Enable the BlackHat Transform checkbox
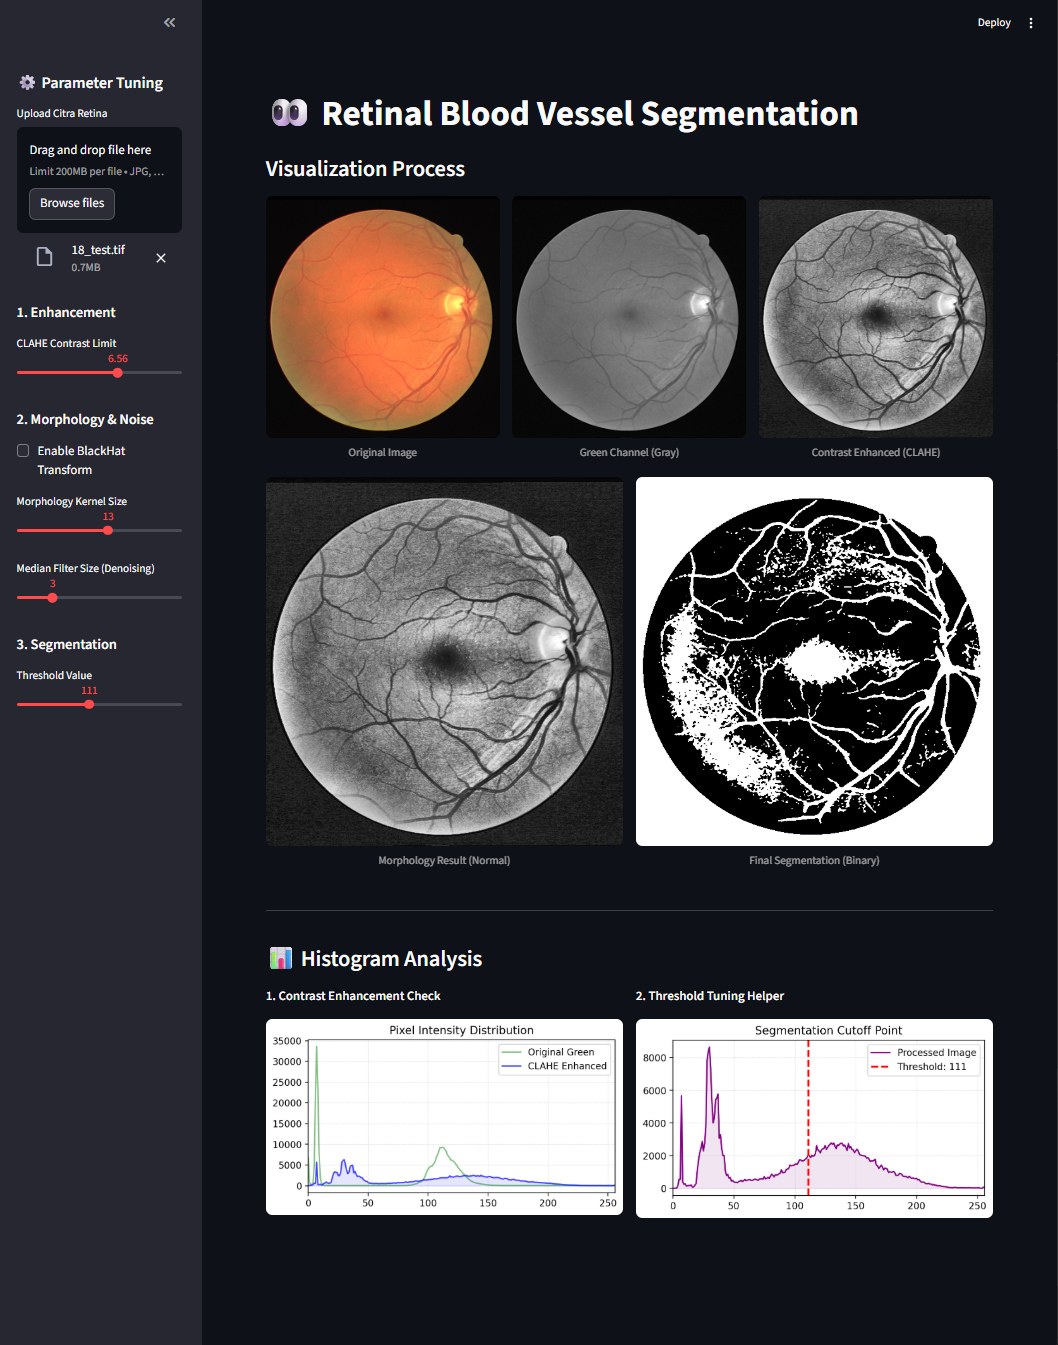Screen dimensions: 1058x1345 [23, 450]
